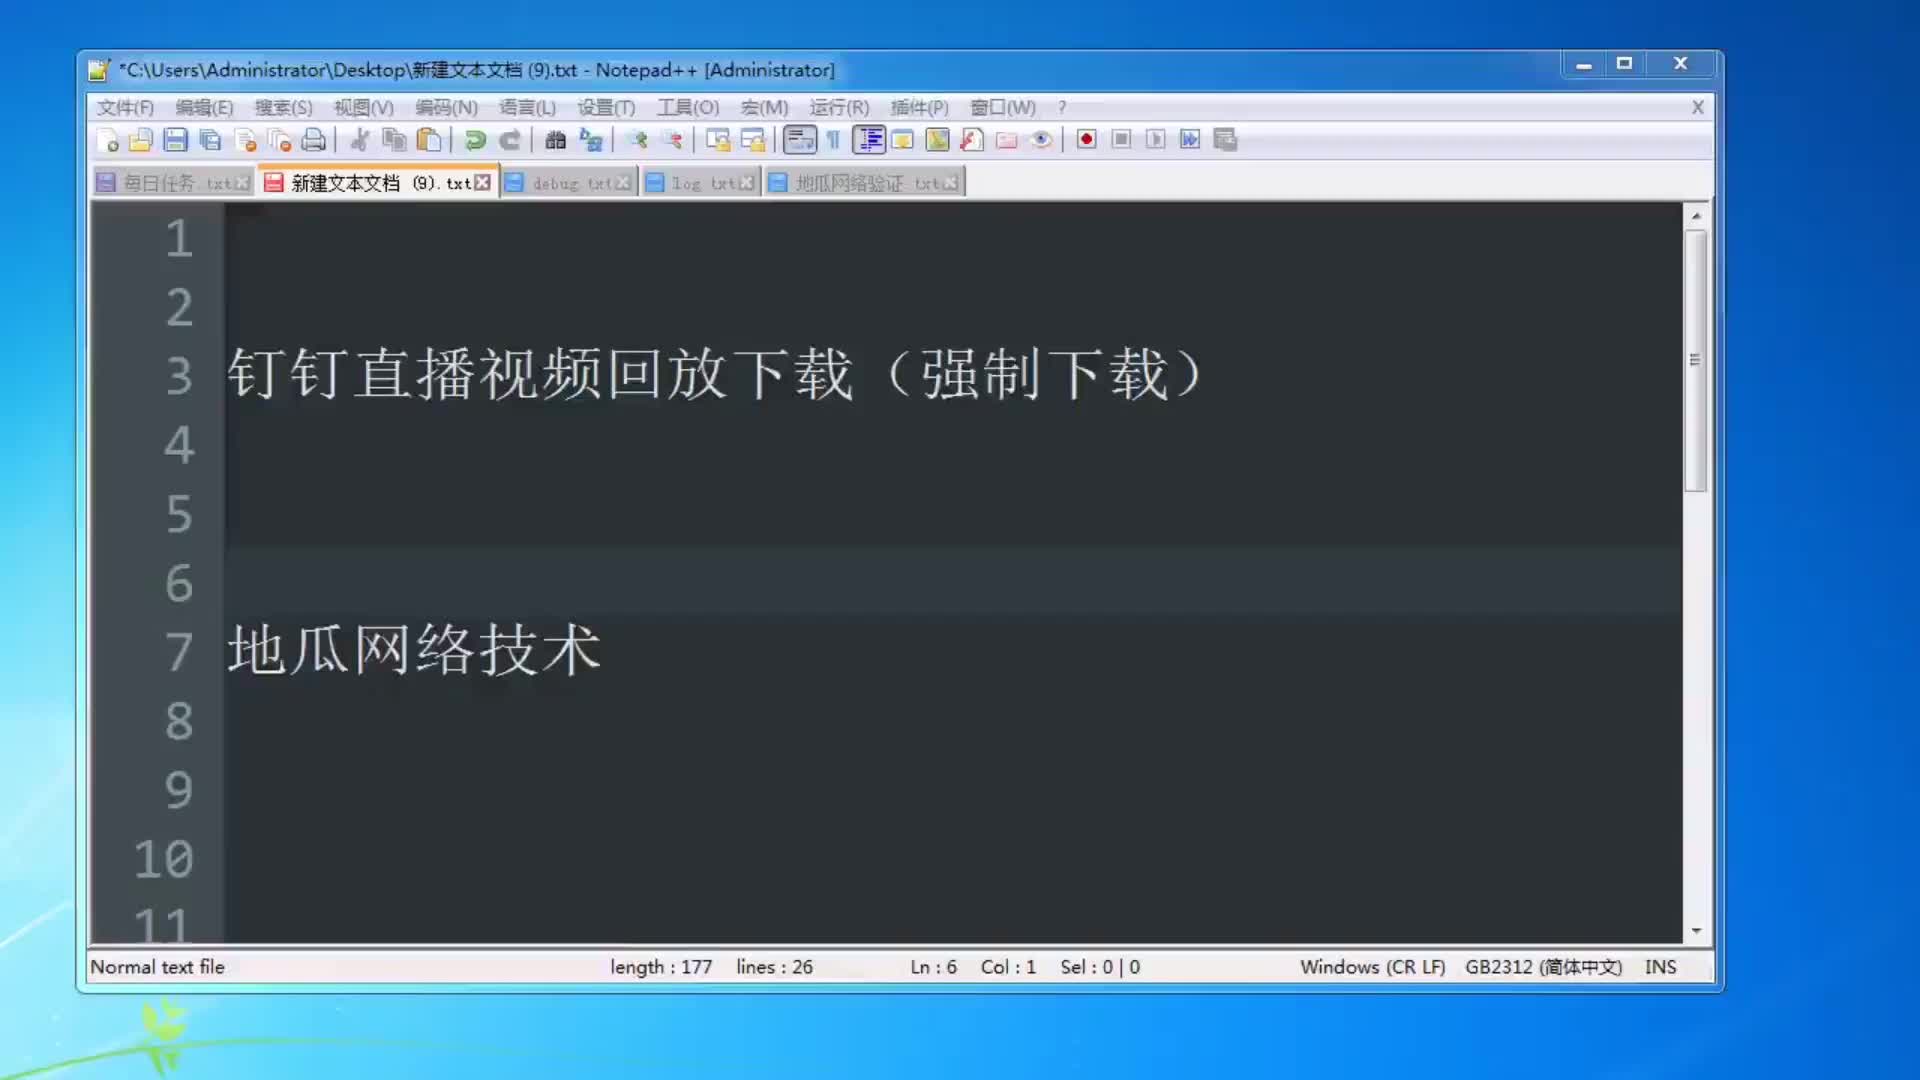Toggle insert/overwrite mode via INS indicator
Viewport: 1920px width, 1080px height.
coord(1660,967)
